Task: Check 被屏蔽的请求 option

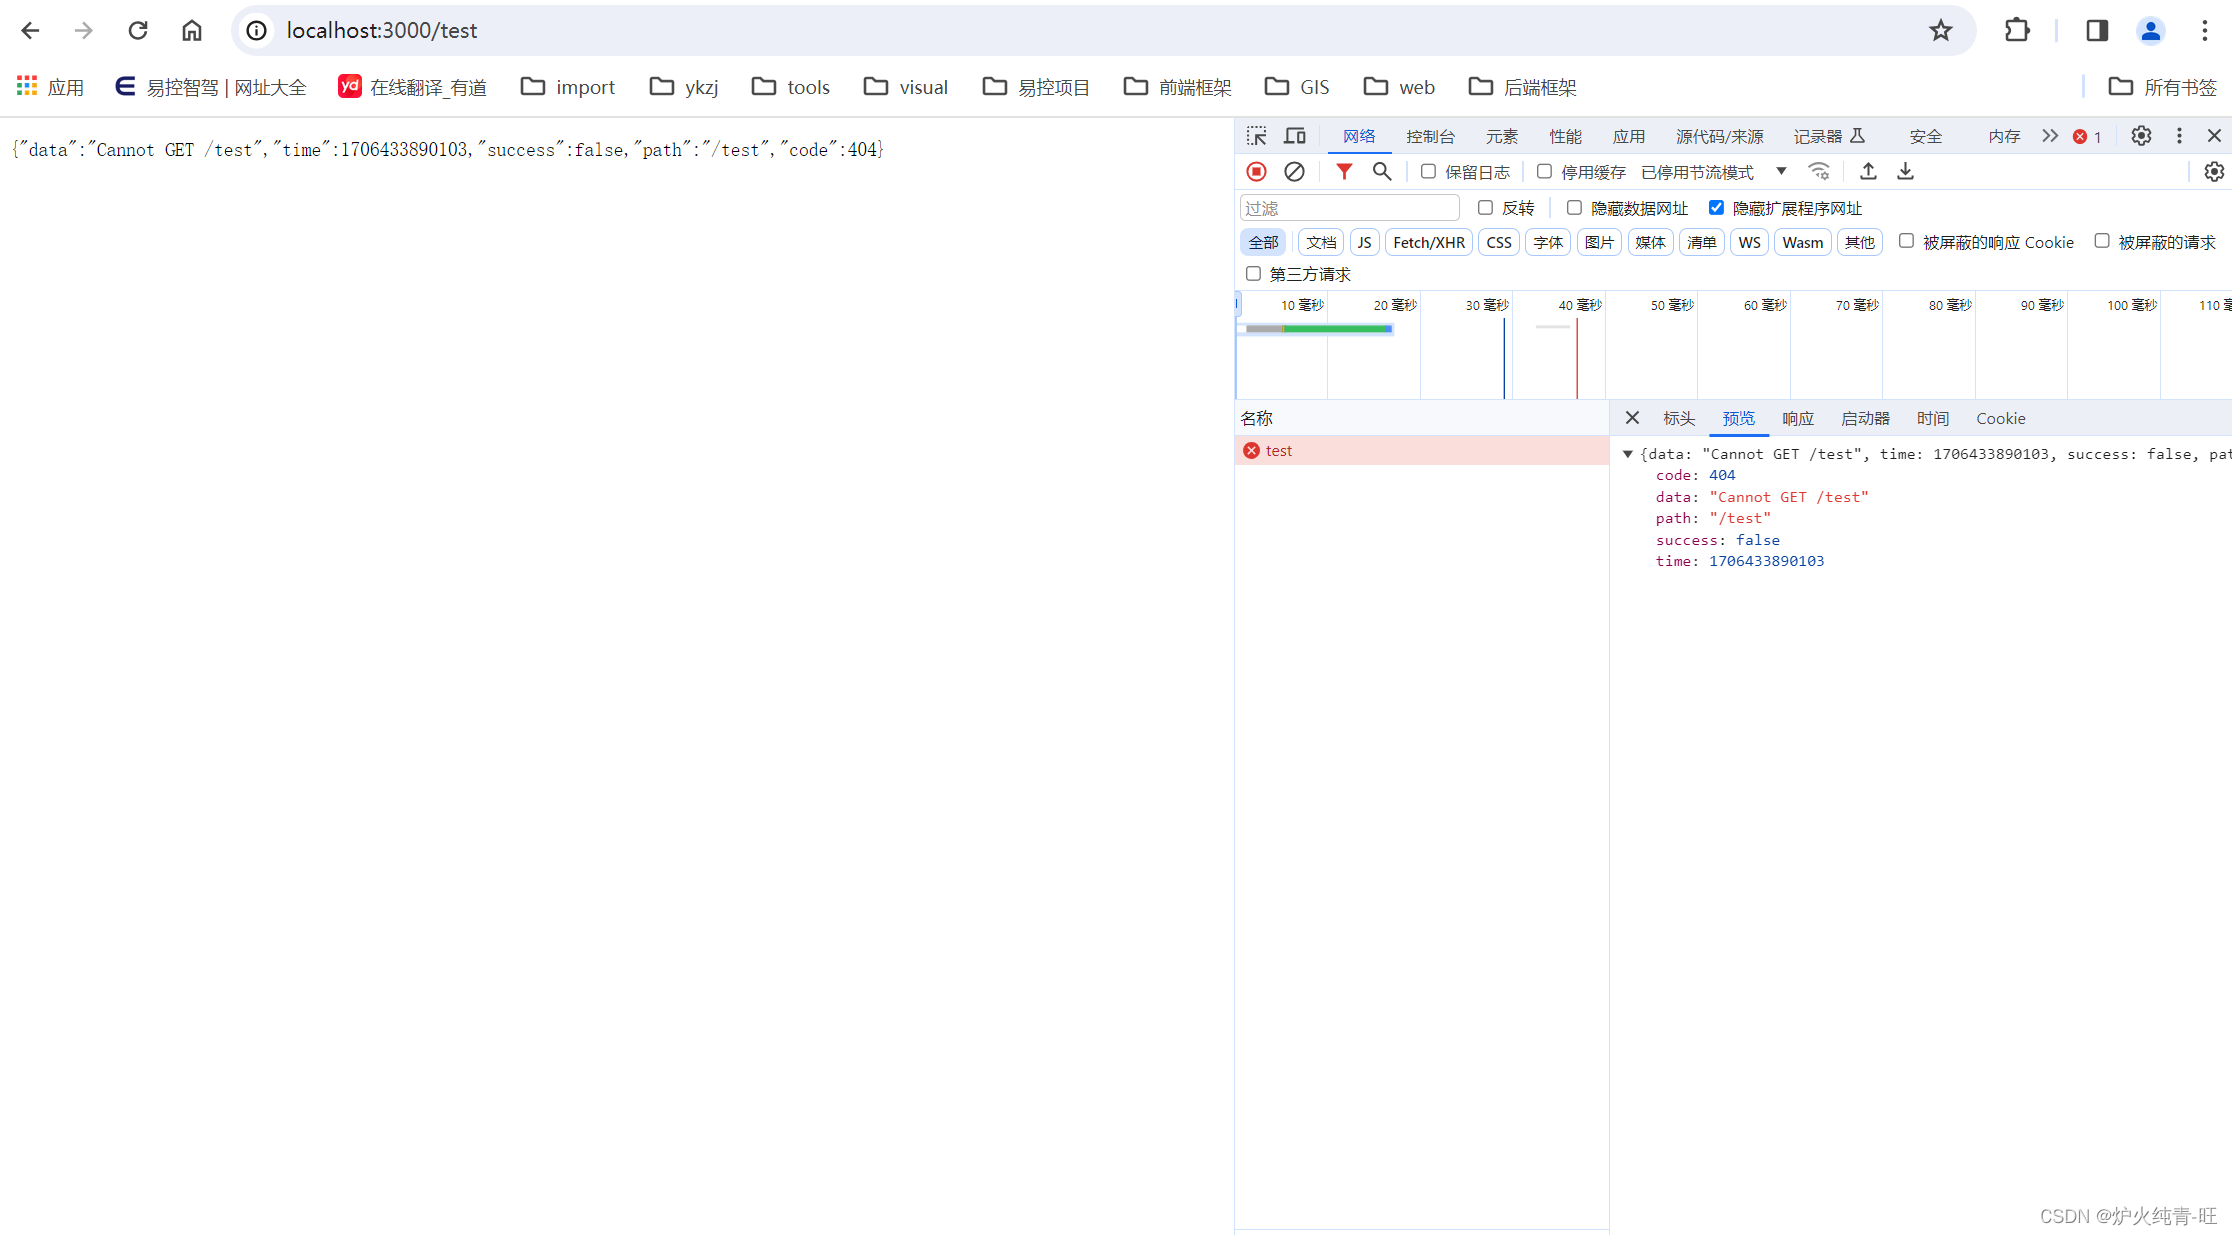Action: [x=2102, y=241]
